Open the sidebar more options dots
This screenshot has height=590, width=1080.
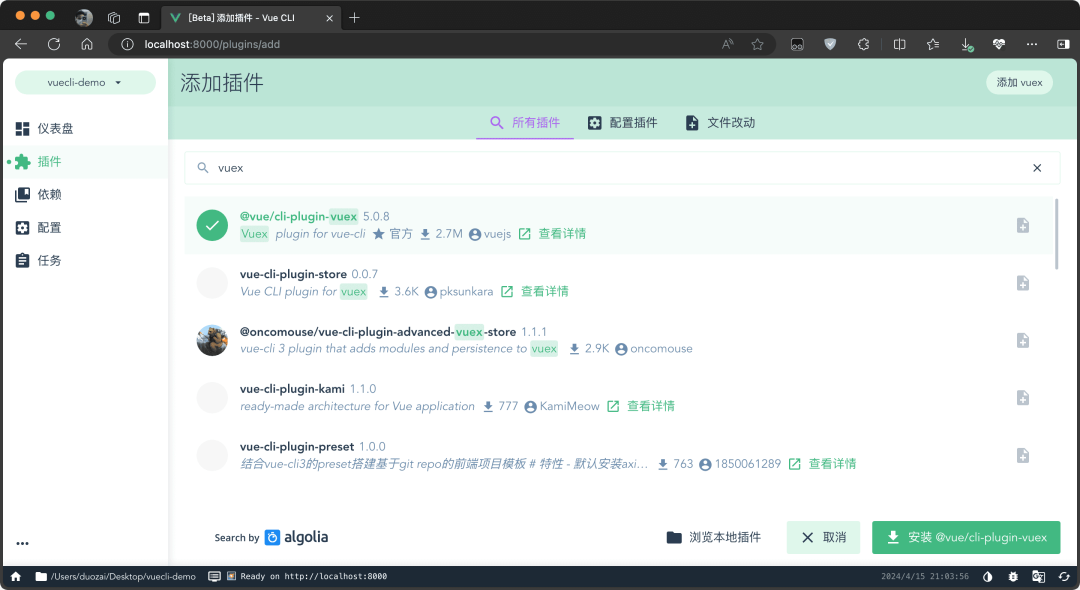[23, 543]
